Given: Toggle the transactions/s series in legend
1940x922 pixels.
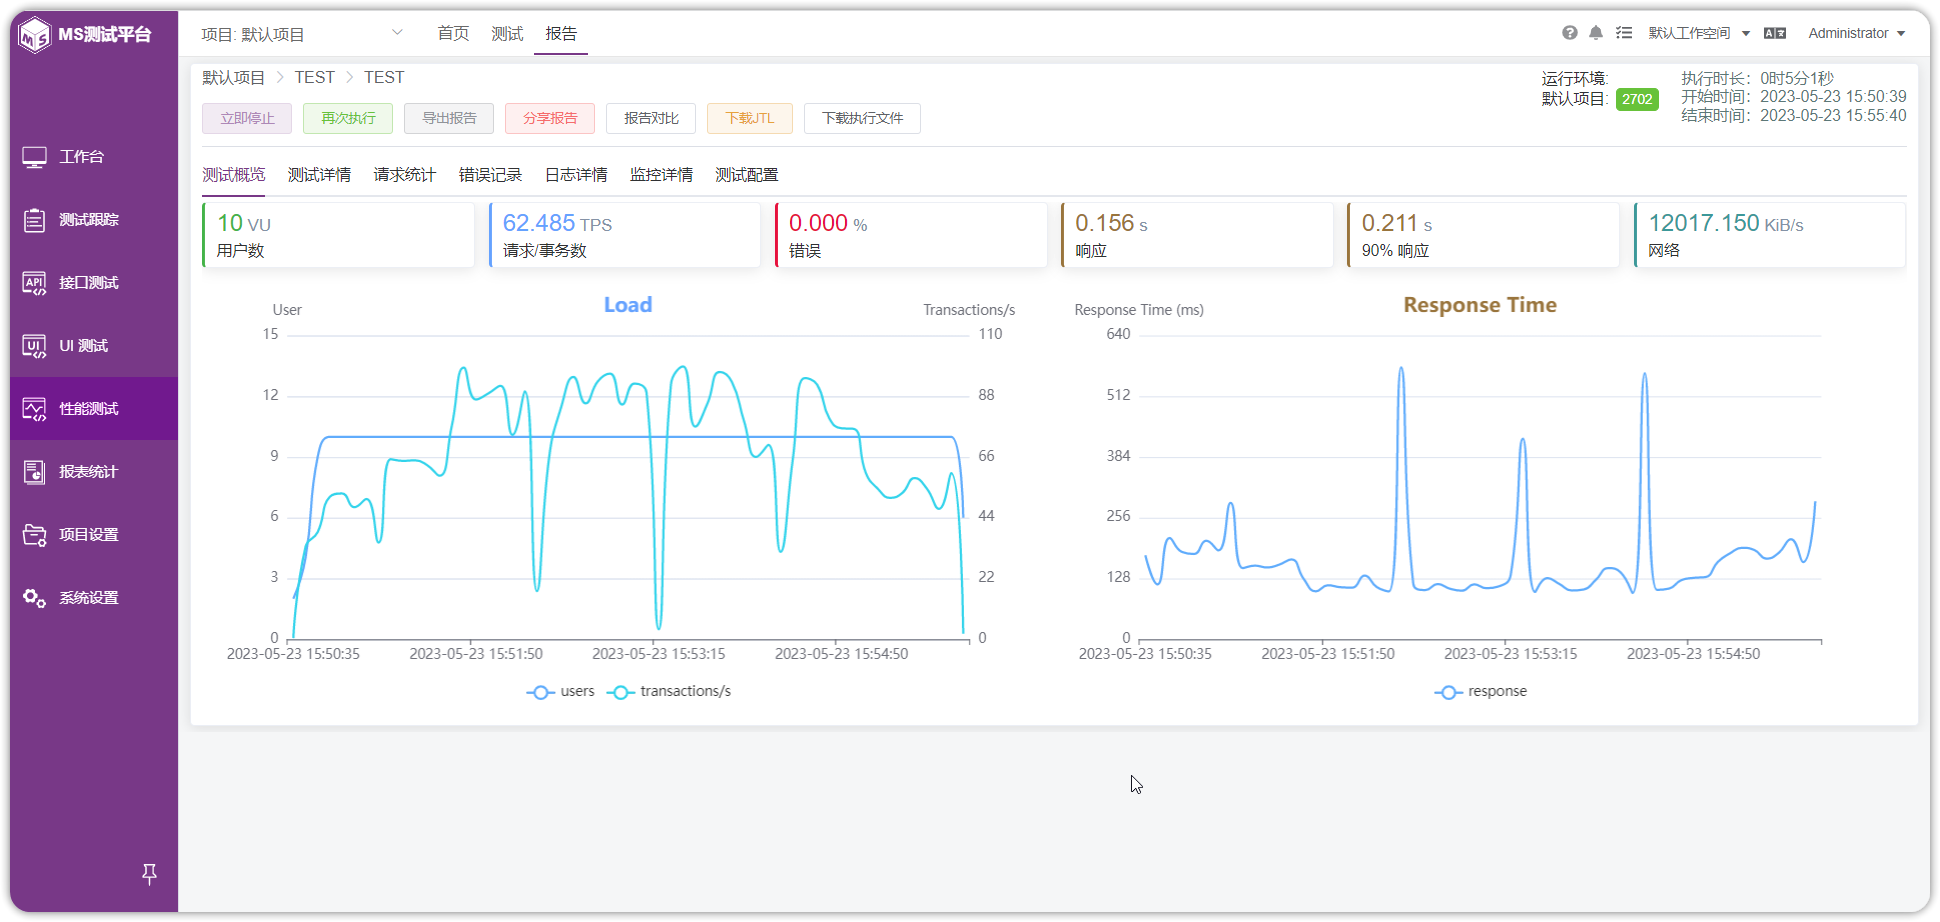Looking at the screenshot, I should click(x=668, y=692).
